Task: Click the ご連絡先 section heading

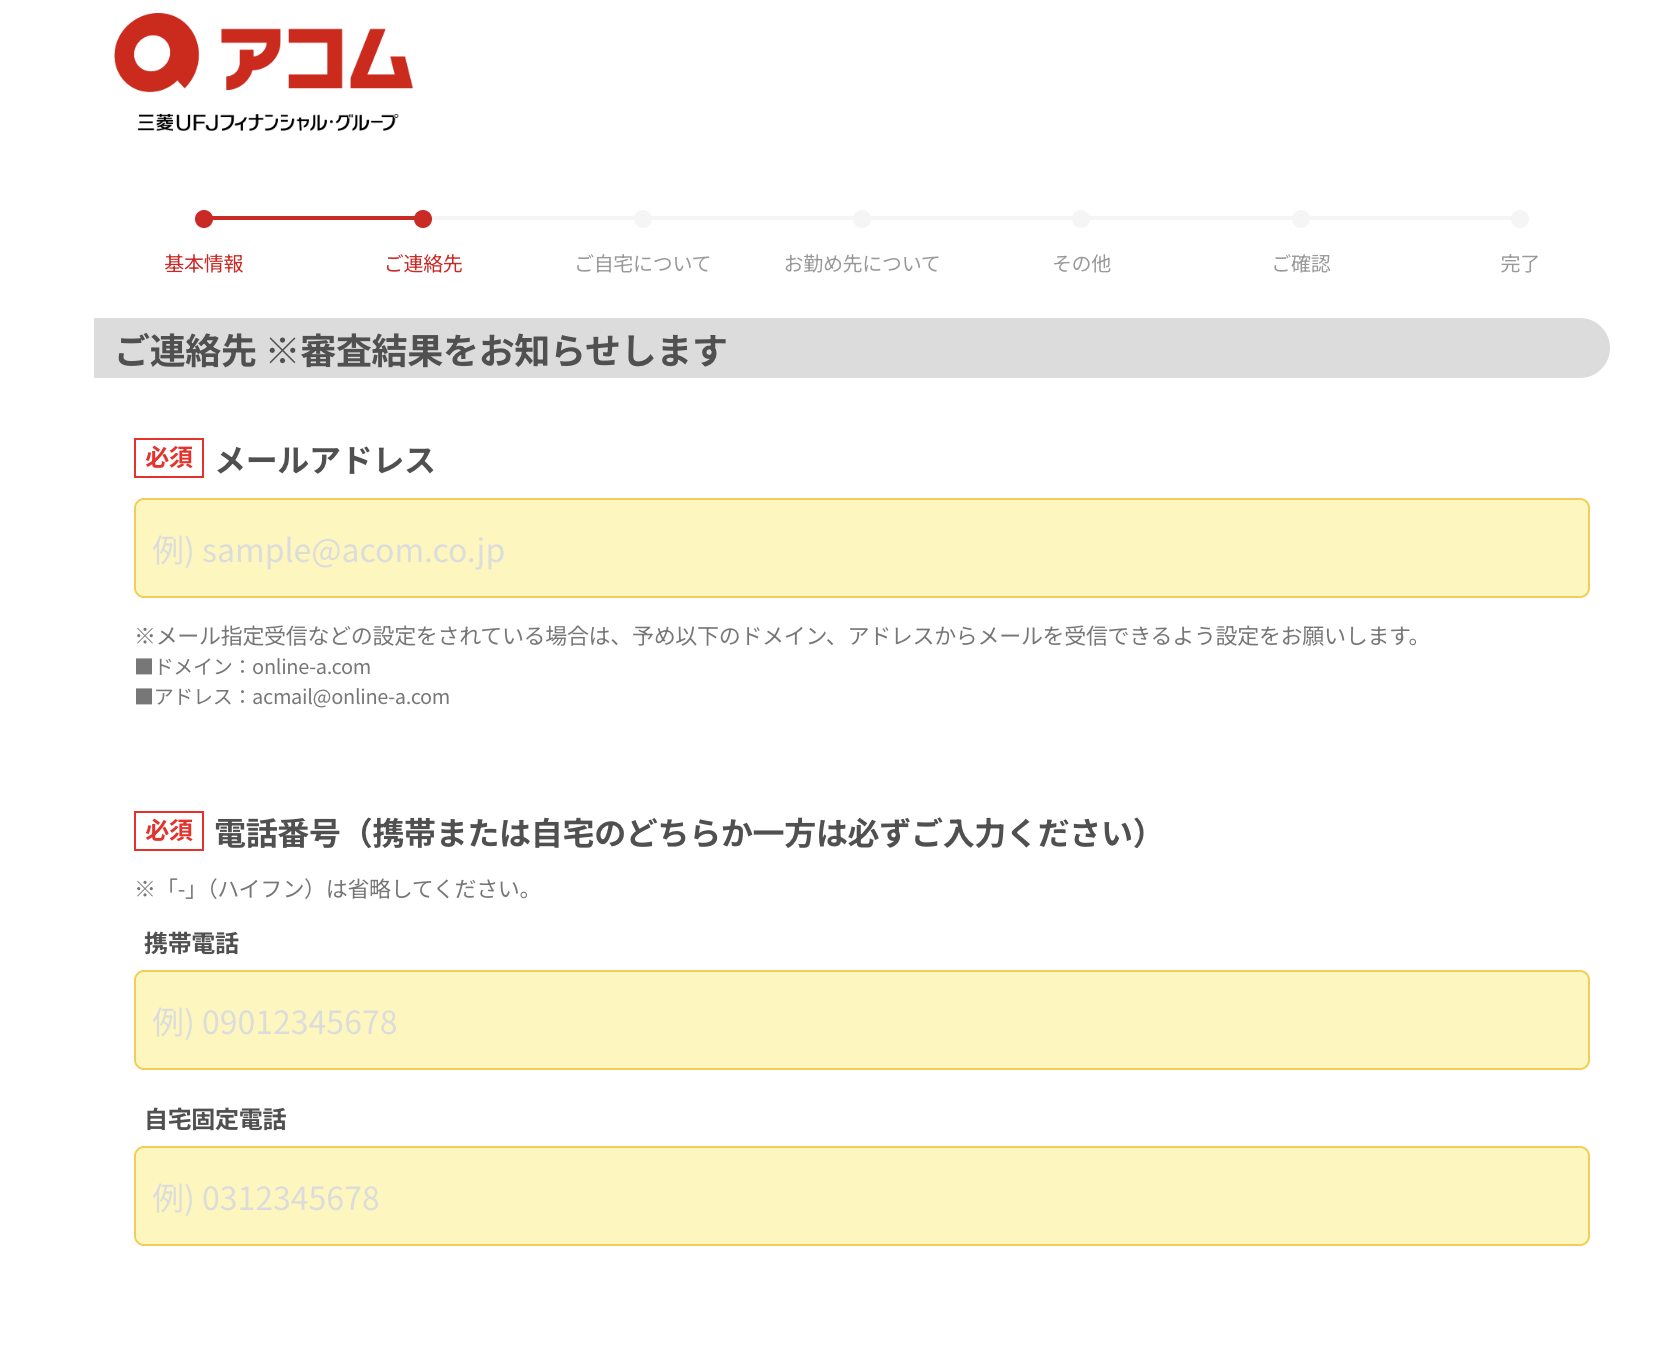Action: point(421,350)
